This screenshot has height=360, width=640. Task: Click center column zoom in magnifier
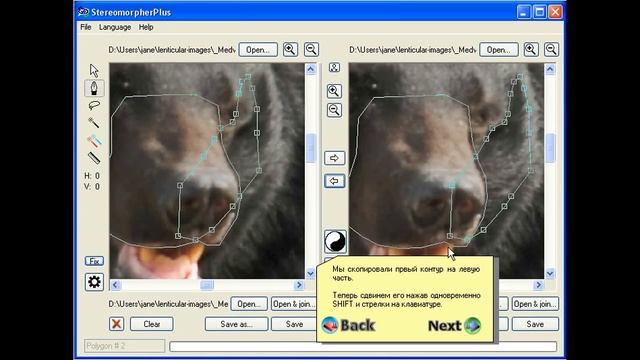(334, 91)
